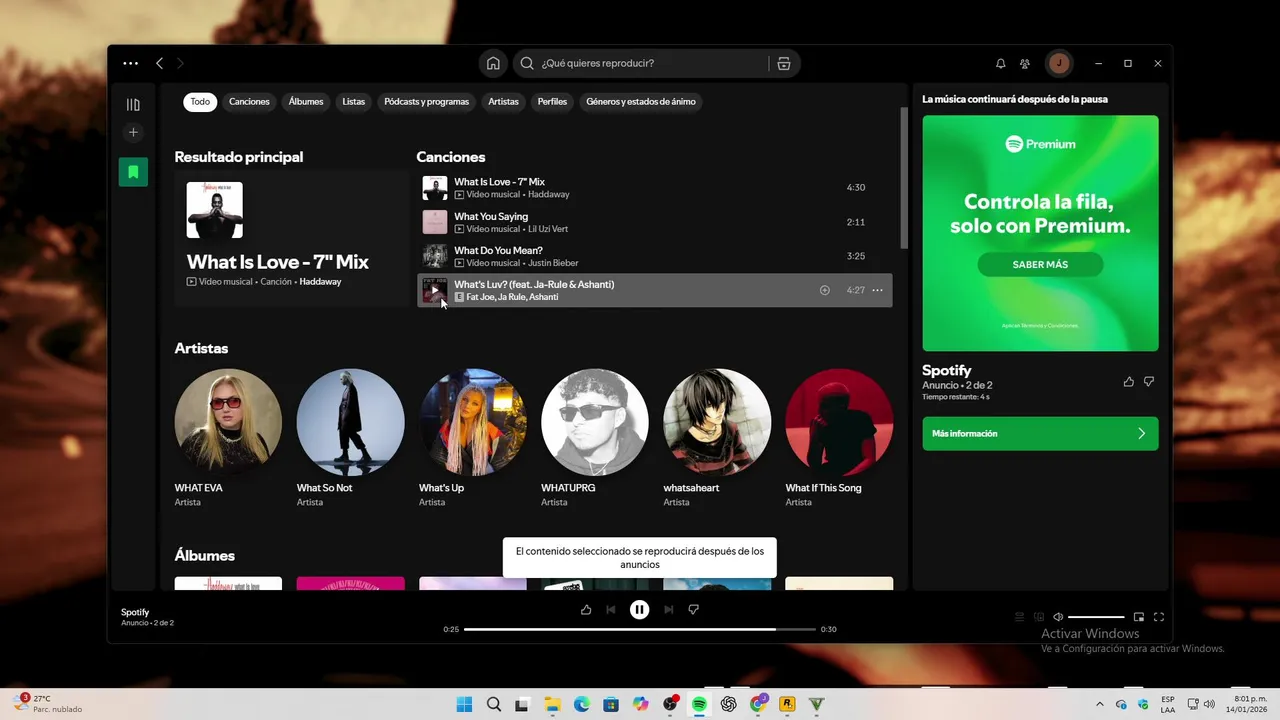Viewport: 1280px width, 720px height.
Task: Thumbs up in the right ad panel
Action: point(1129,381)
